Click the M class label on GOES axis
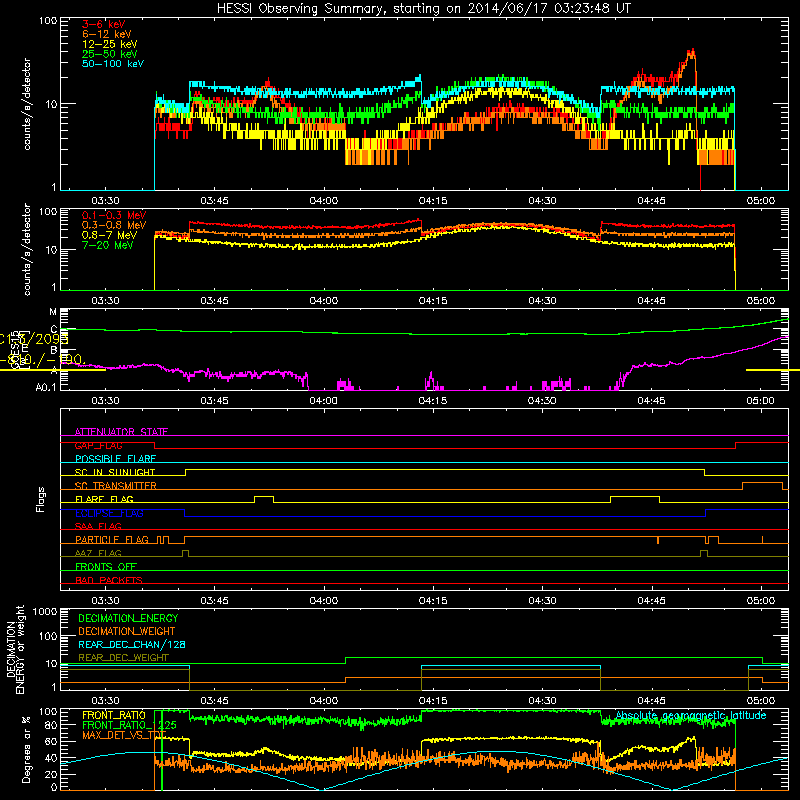The height and width of the screenshot is (800, 800). (54, 312)
